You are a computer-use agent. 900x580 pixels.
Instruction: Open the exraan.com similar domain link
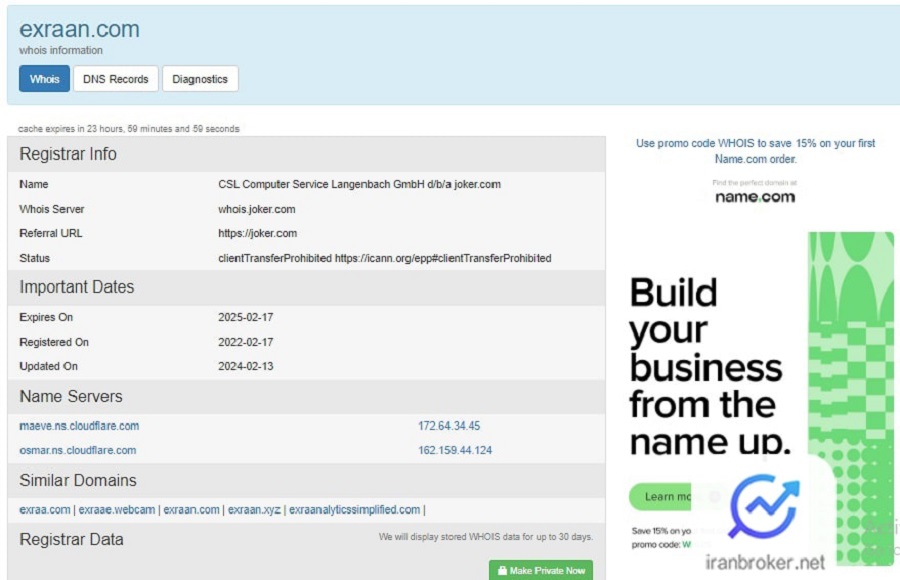coord(191,510)
